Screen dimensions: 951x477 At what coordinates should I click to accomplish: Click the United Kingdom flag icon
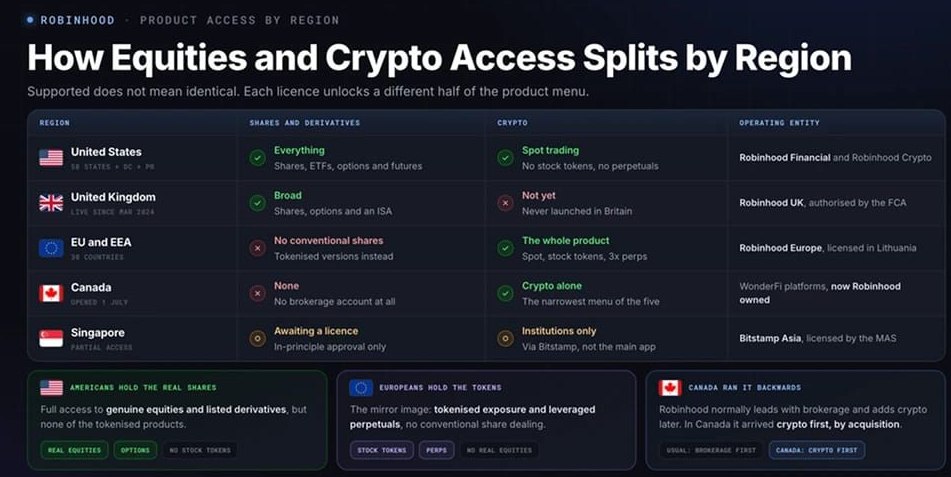click(x=51, y=203)
